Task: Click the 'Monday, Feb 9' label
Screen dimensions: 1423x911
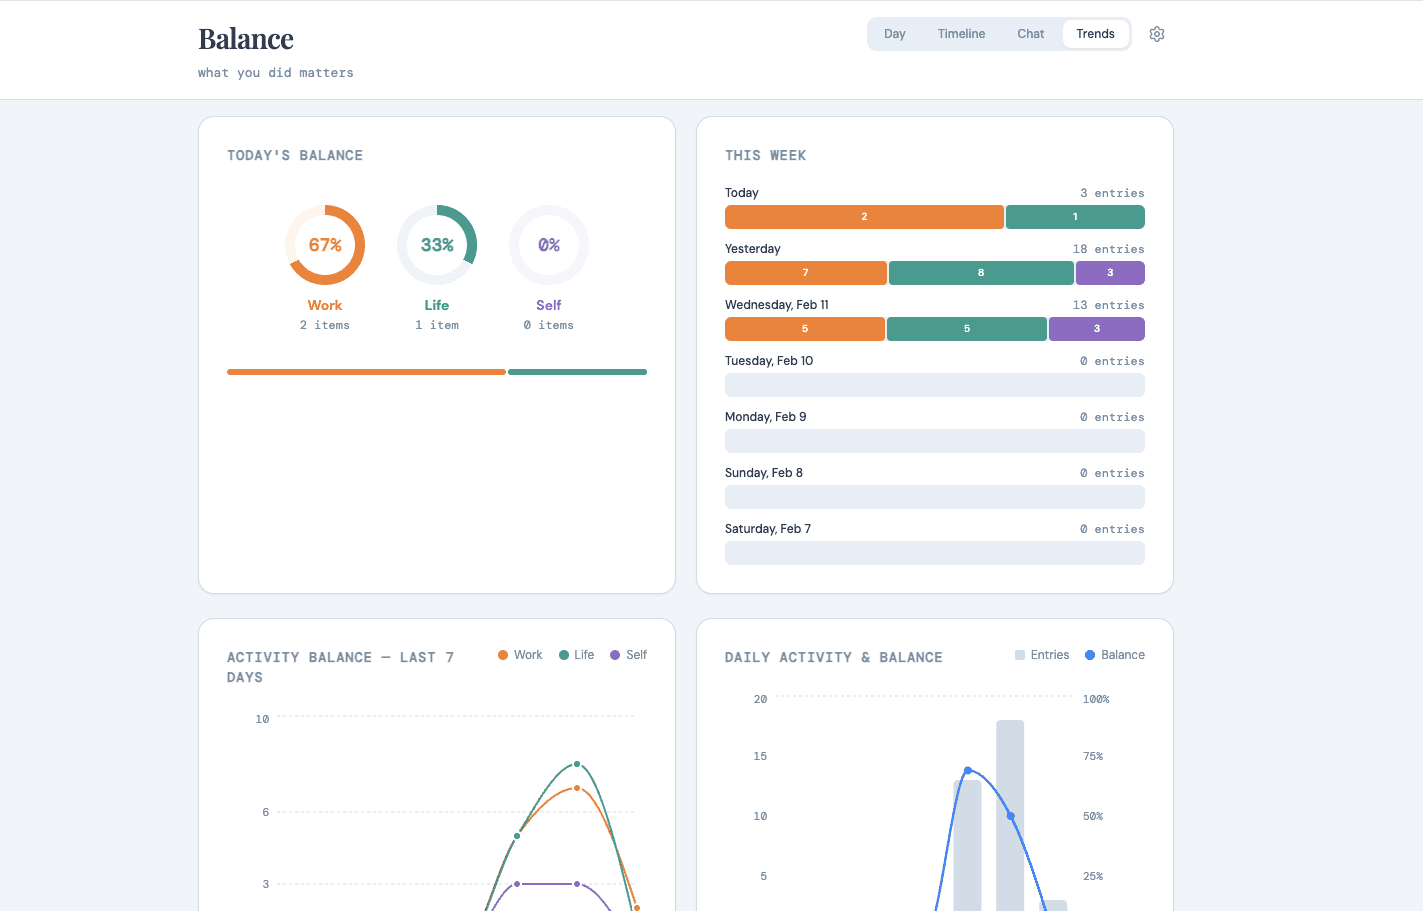Action: click(766, 417)
